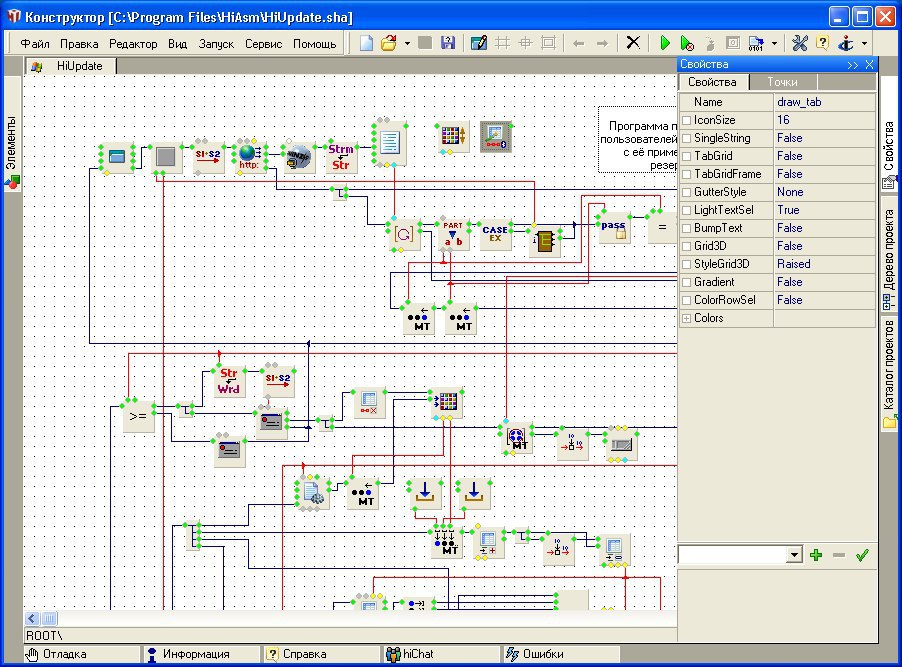Select the StyleGrid3D value Raised
This screenshot has height=667, width=902.
click(x=825, y=264)
